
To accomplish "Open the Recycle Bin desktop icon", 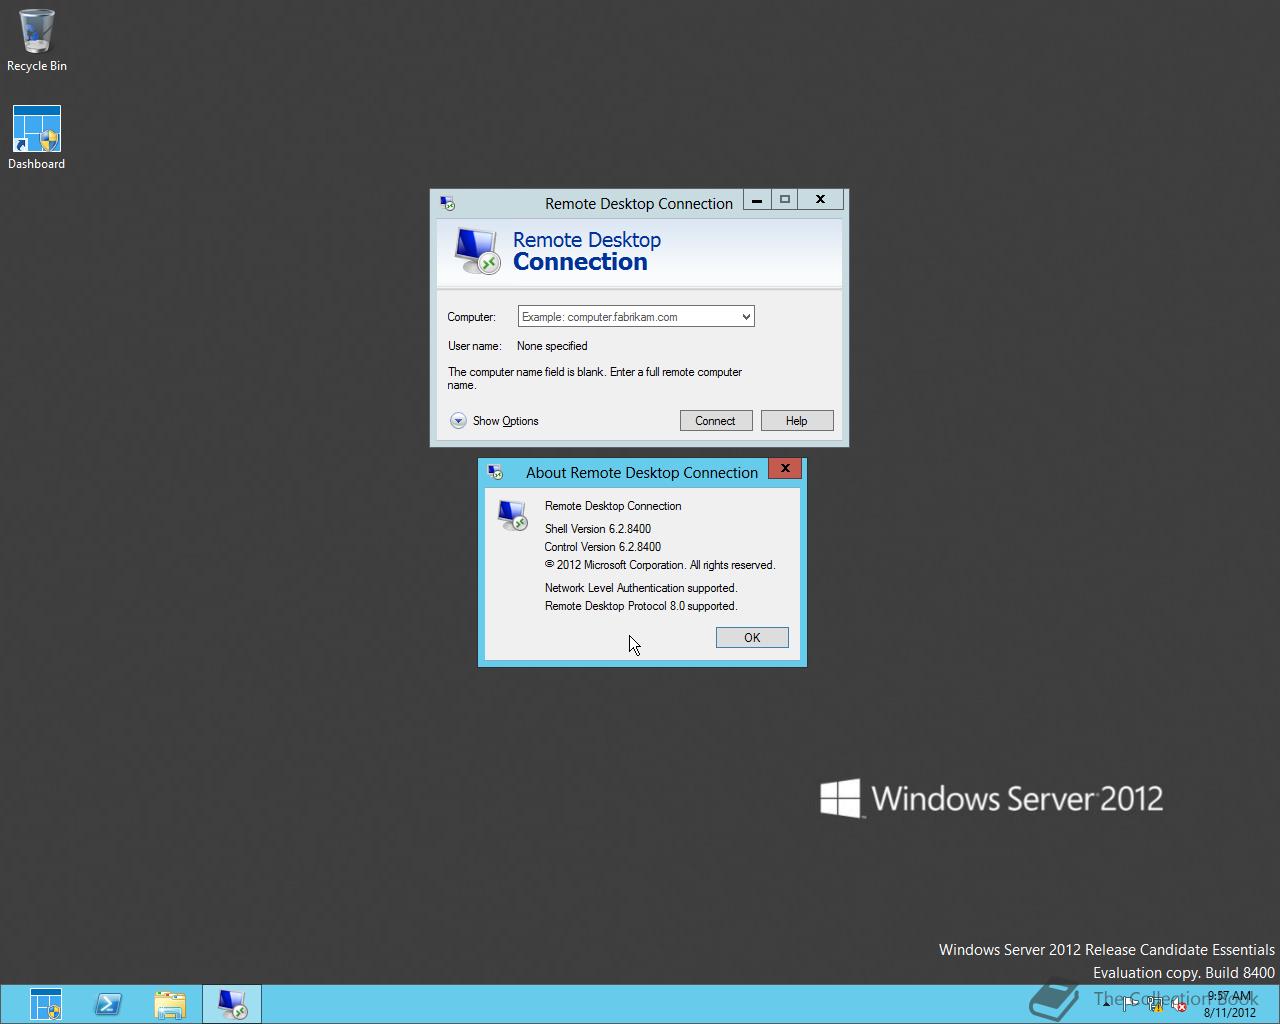I will pyautogui.click(x=36, y=40).
